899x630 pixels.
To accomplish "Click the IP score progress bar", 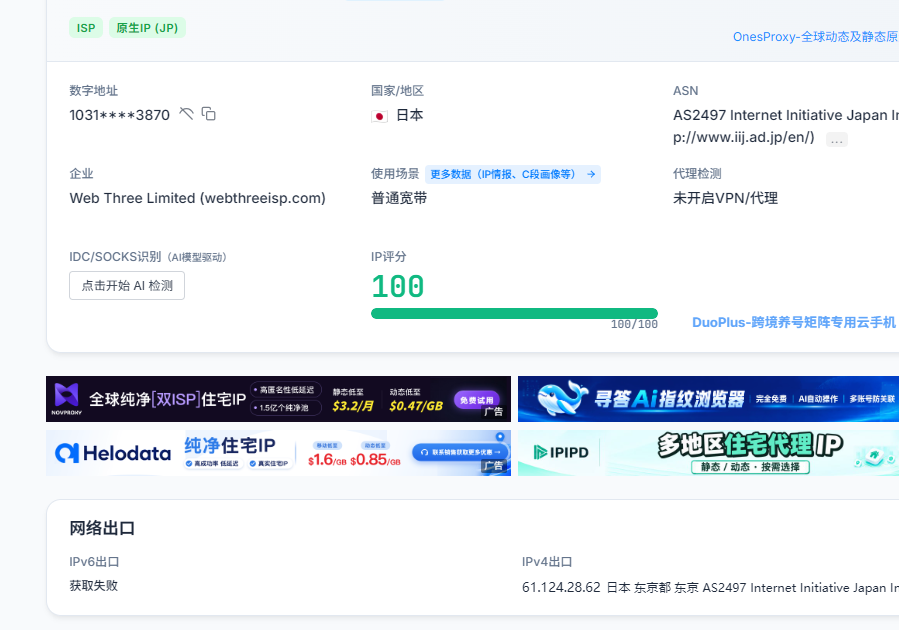I will pyautogui.click(x=514, y=313).
